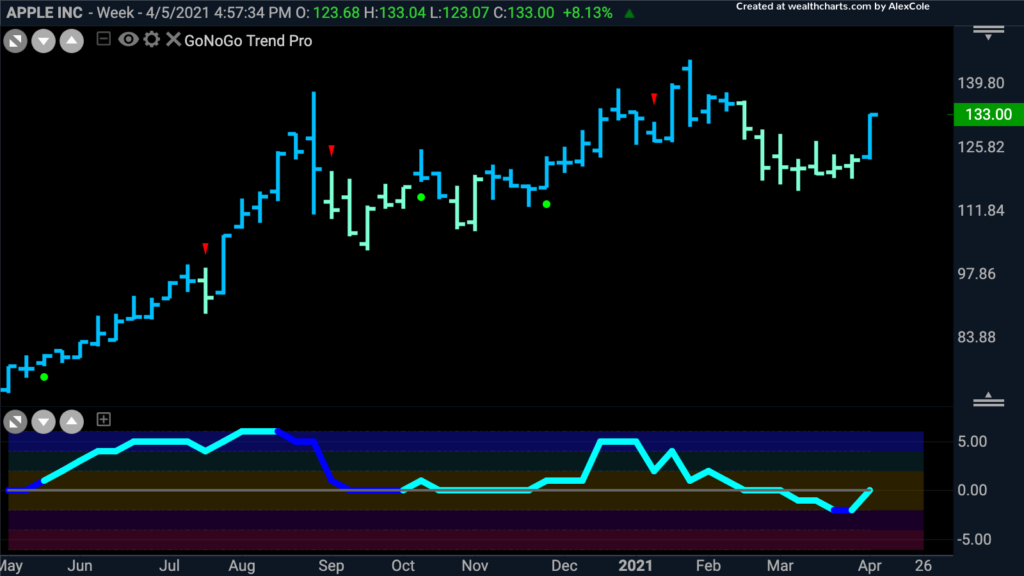Click the Apr label on time axis
Screen dimensions: 1024x576
(x=869, y=566)
